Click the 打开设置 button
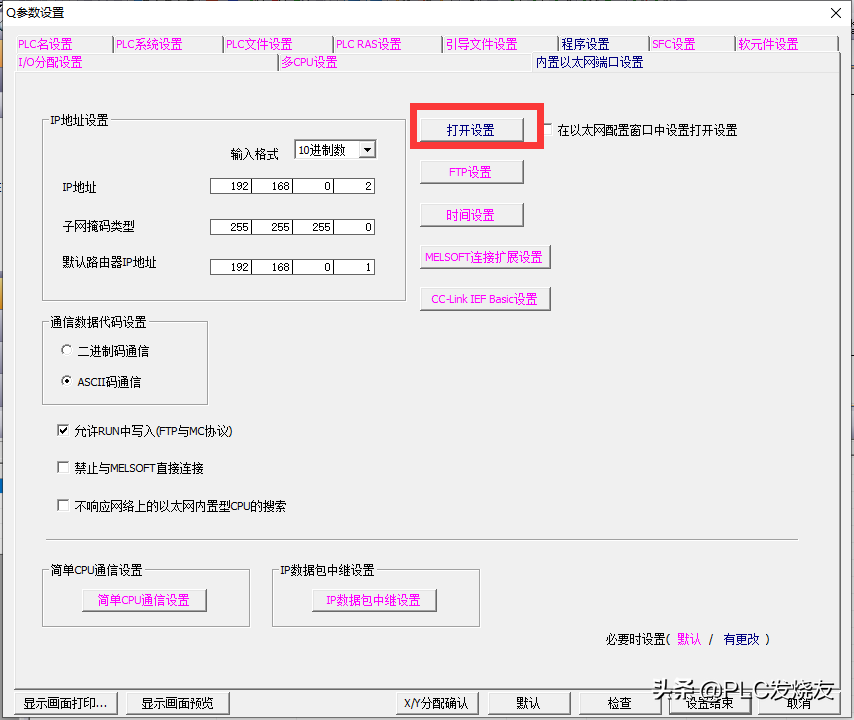Viewport: 854px width, 720px height. [x=470, y=130]
